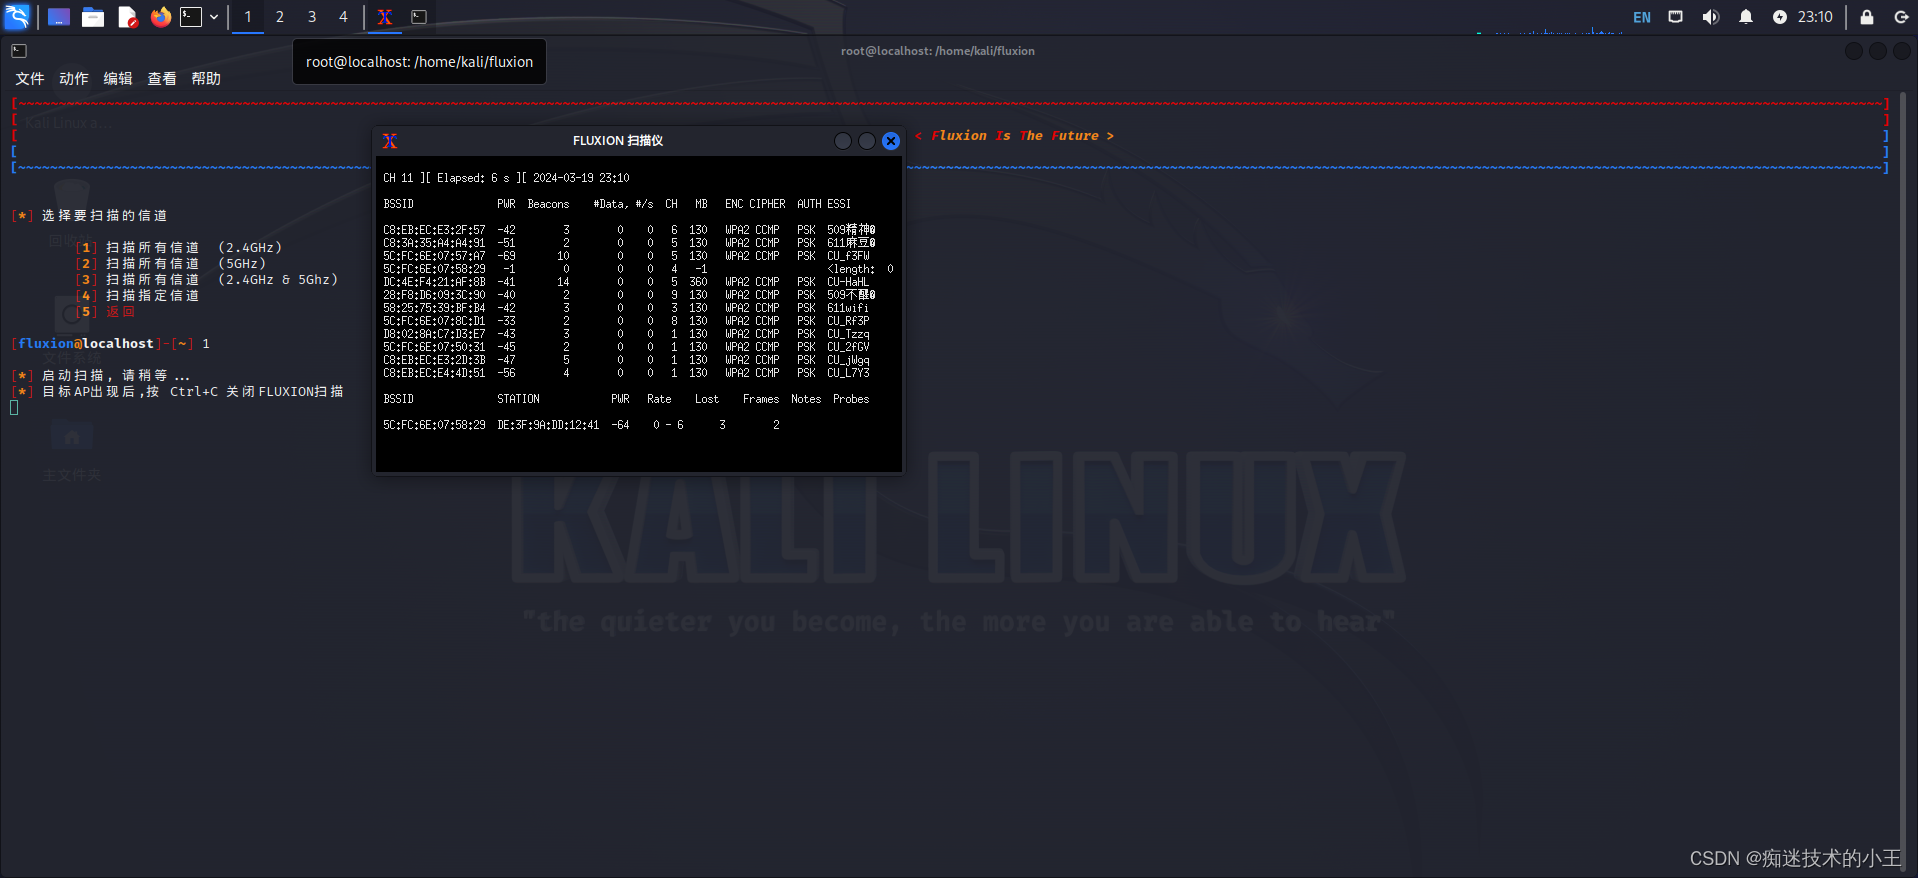This screenshot has width=1918, height=878.
Task: Click option 3 scan 2.4GHz & 5Ghz
Action: 208,280
